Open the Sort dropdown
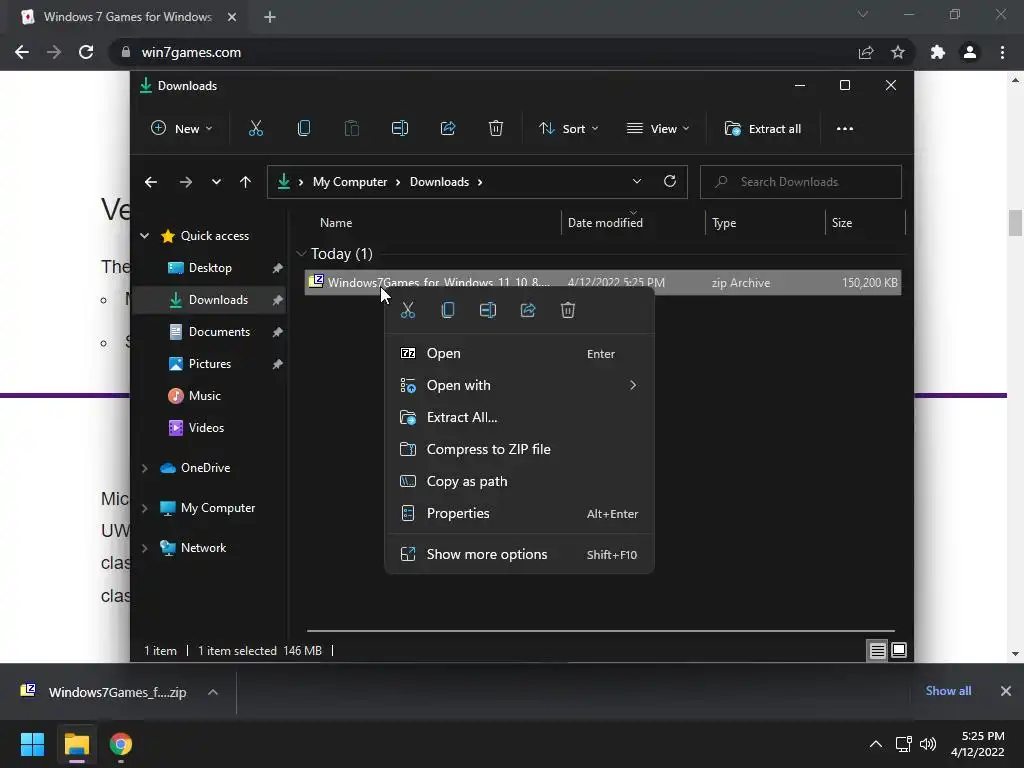Viewport: 1024px width, 768px height. coord(568,129)
